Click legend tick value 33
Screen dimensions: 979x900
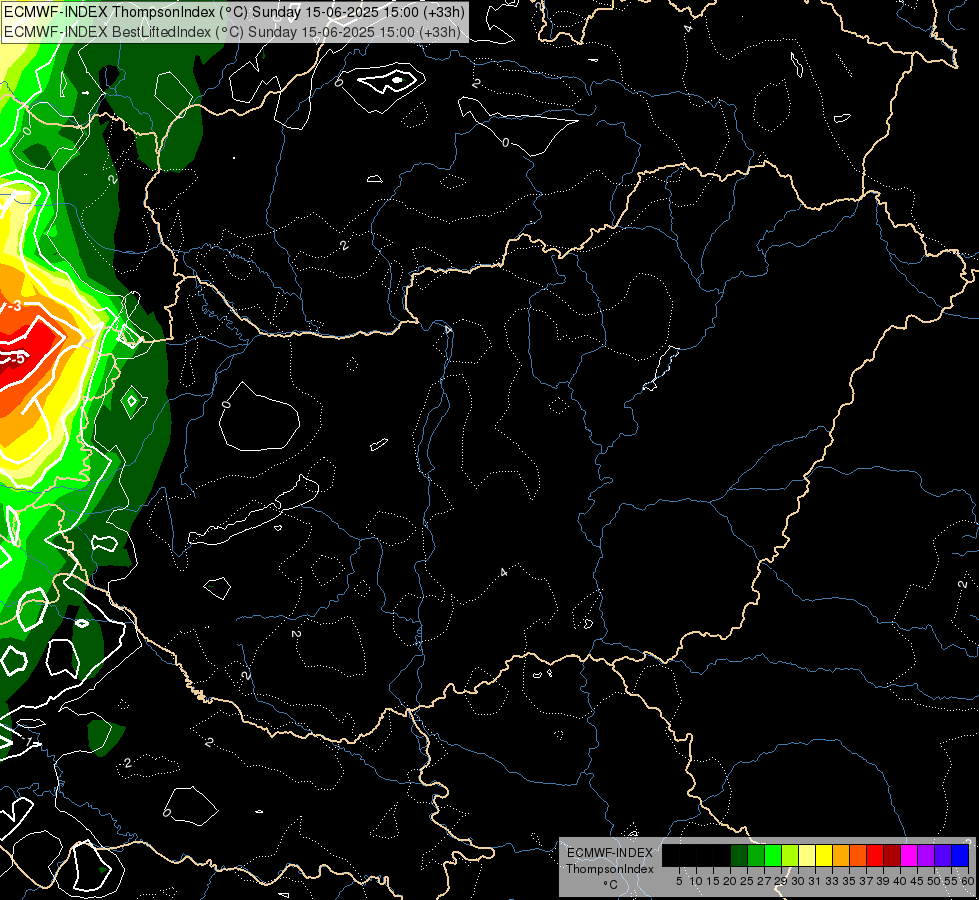[x=832, y=881]
